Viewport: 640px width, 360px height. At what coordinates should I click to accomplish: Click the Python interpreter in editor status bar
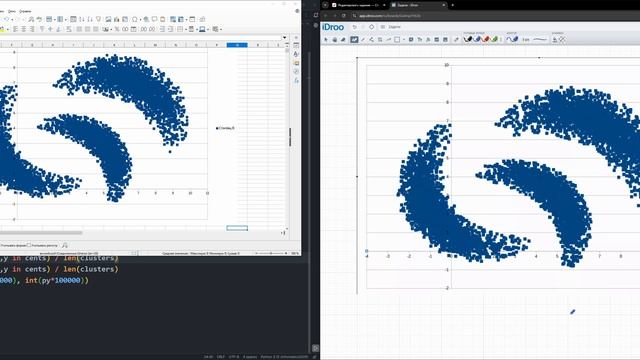284,357
